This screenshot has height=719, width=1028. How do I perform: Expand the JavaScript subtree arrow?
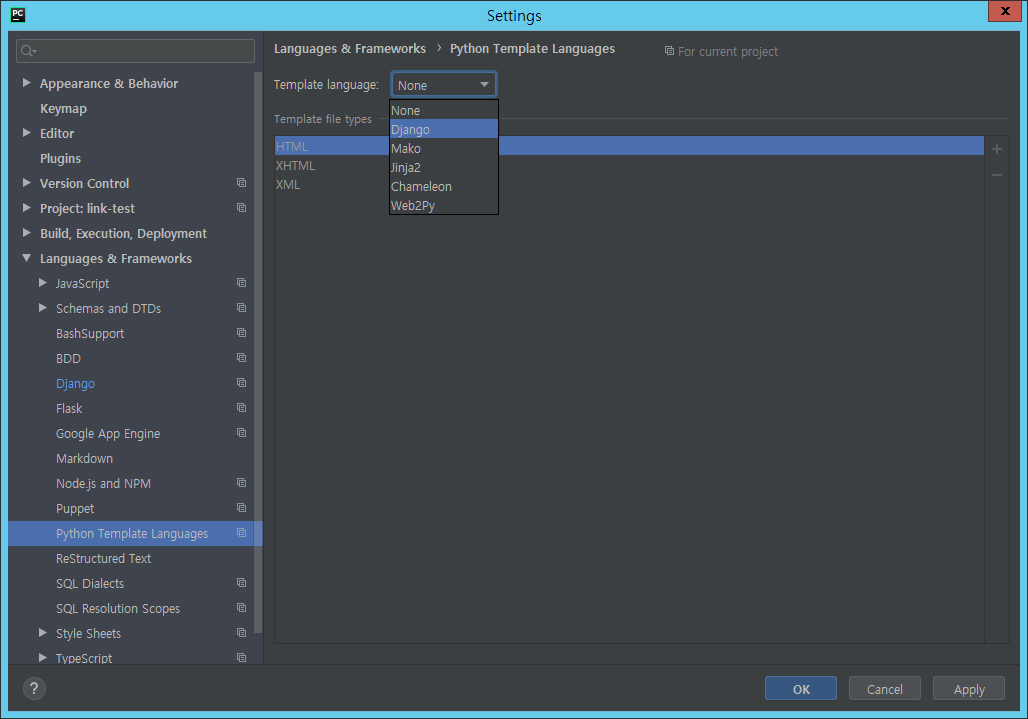(x=43, y=282)
